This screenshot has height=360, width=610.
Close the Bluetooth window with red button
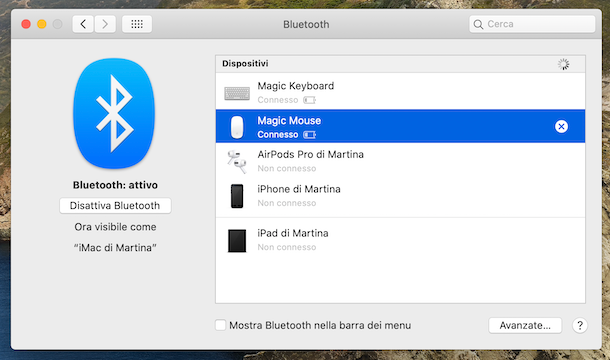26,24
